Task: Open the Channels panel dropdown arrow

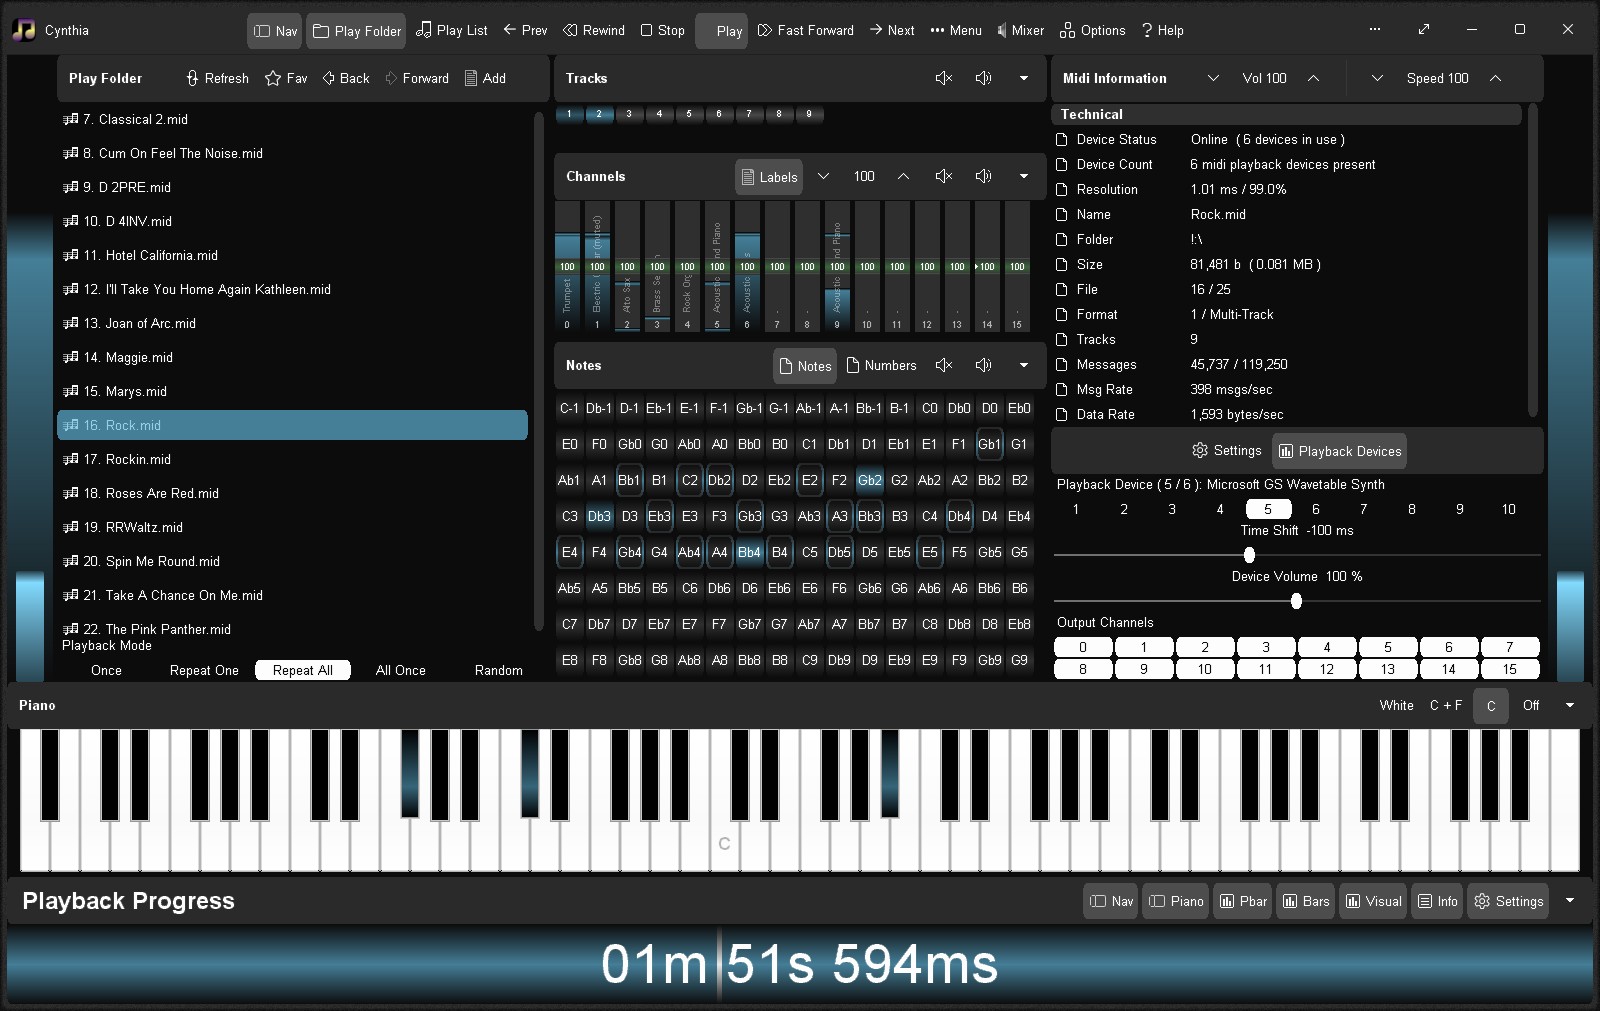Action: [x=1023, y=176]
